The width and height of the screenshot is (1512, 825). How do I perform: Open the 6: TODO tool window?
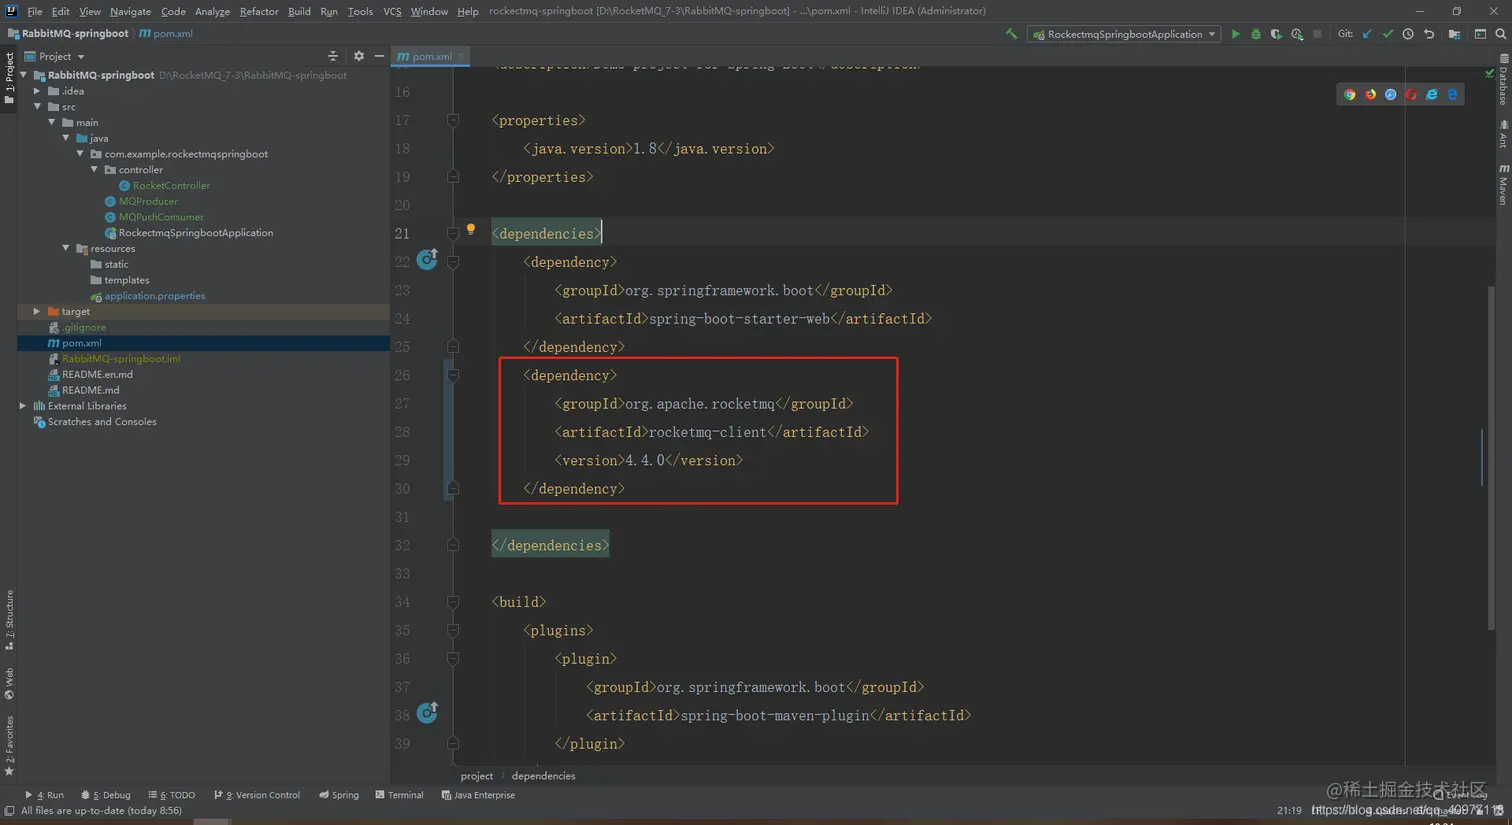(171, 795)
